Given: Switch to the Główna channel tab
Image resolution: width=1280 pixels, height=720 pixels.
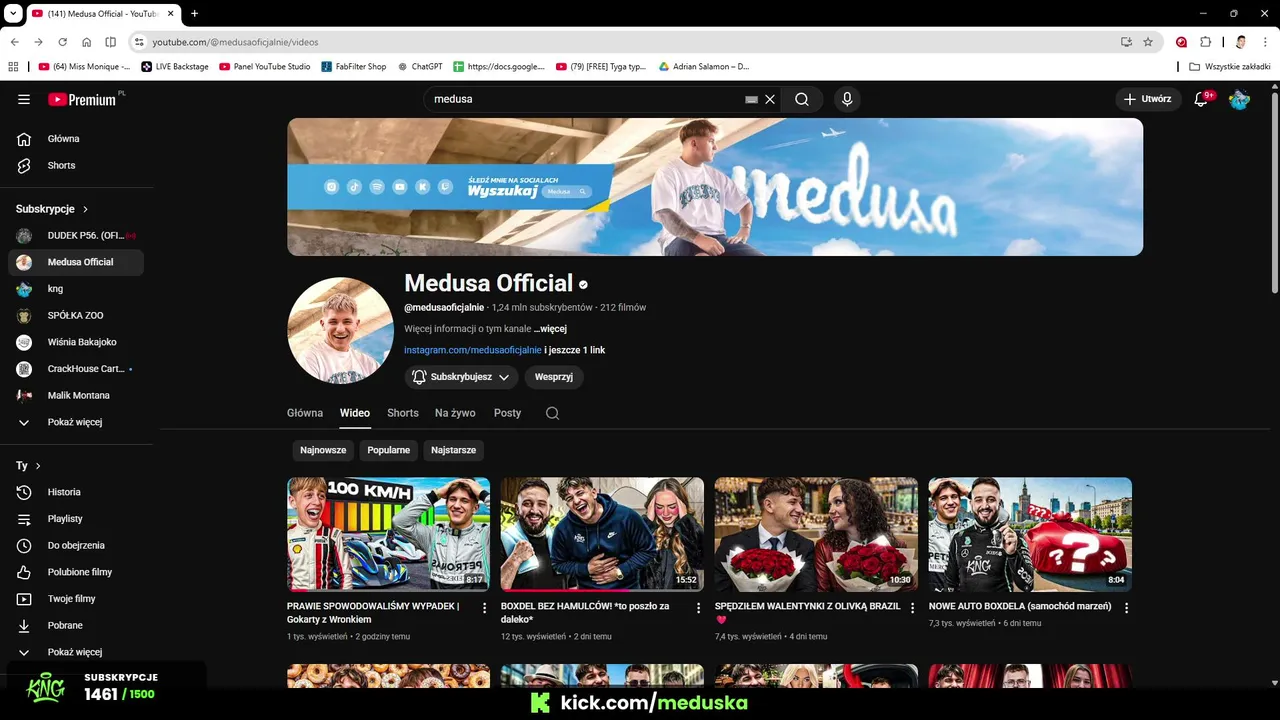Looking at the screenshot, I should (305, 413).
